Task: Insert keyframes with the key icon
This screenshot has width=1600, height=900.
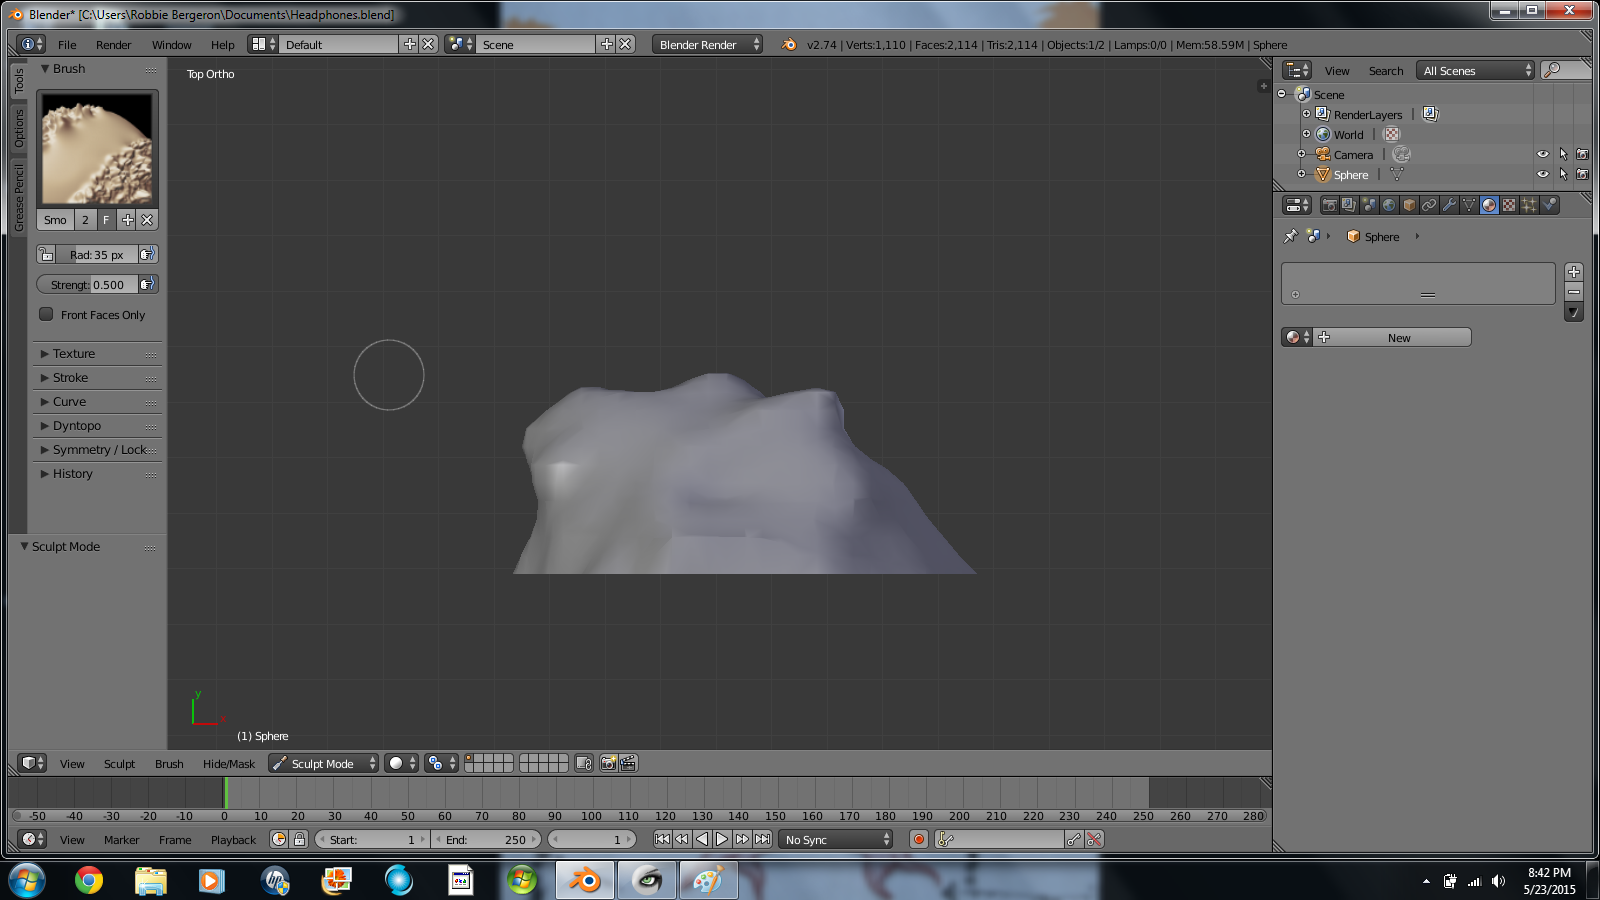Action: click(1074, 840)
